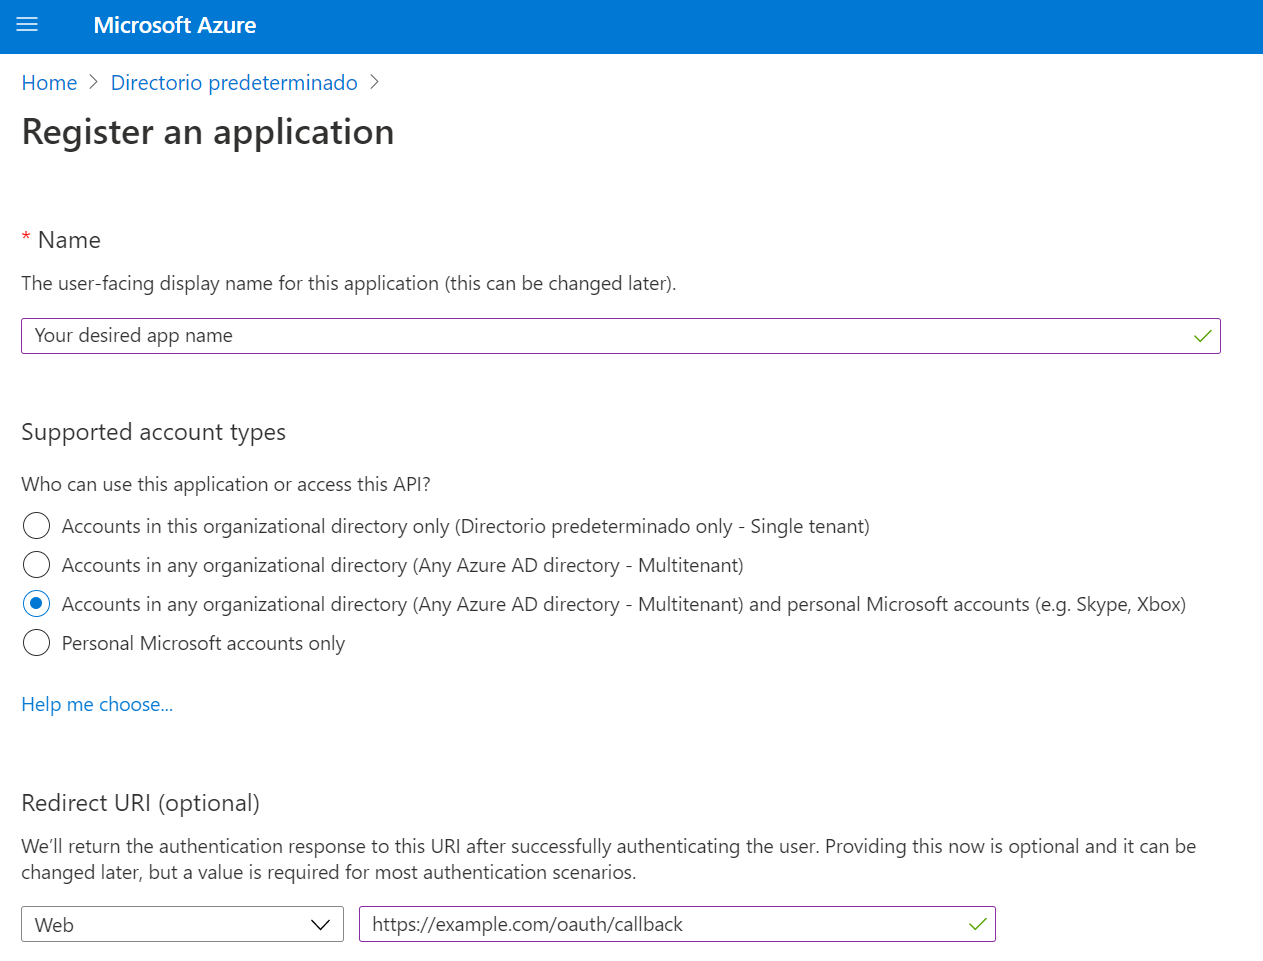Click the Redirect URI callback input field
The height and width of the screenshot is (961, 1263).
(x=660, y=925)
